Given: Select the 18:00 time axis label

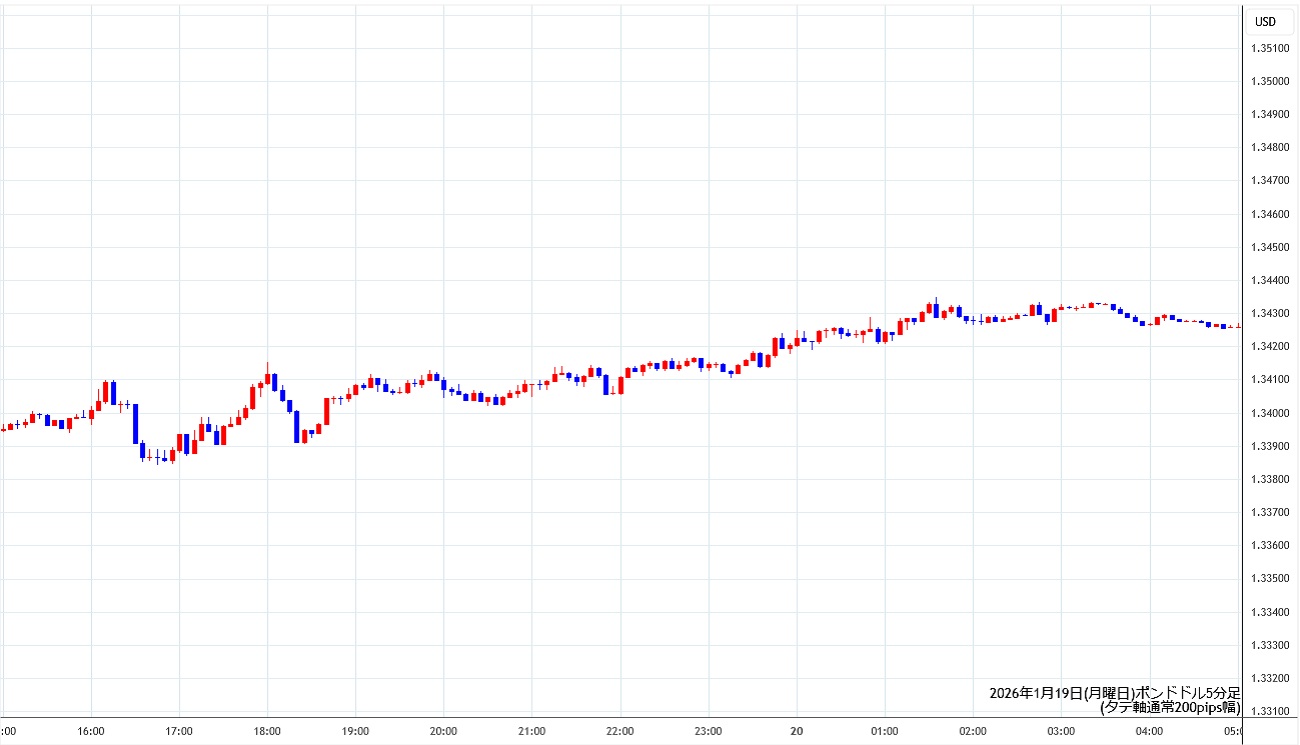Looking at the screenshot, I should point(267,731).
